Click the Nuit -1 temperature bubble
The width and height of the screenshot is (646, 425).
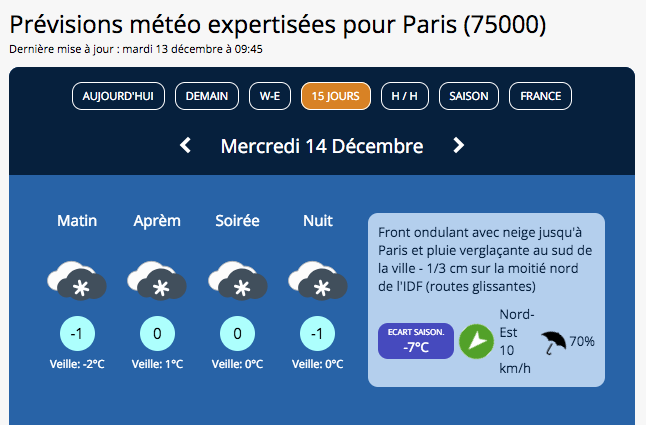click(x=318, y=333)
